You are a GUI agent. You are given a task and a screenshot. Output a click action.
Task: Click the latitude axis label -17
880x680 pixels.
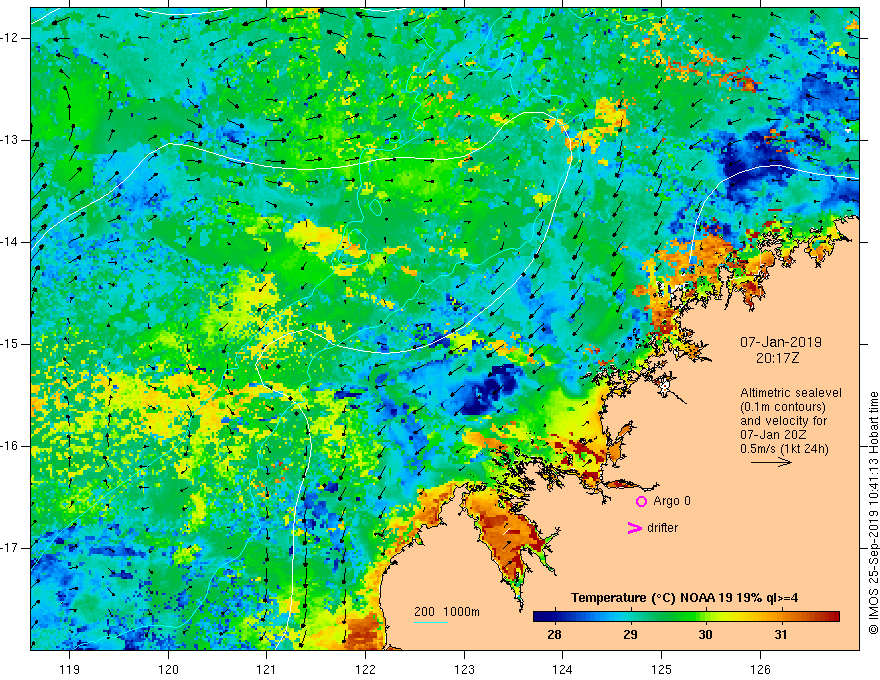(x=10, y=548)
